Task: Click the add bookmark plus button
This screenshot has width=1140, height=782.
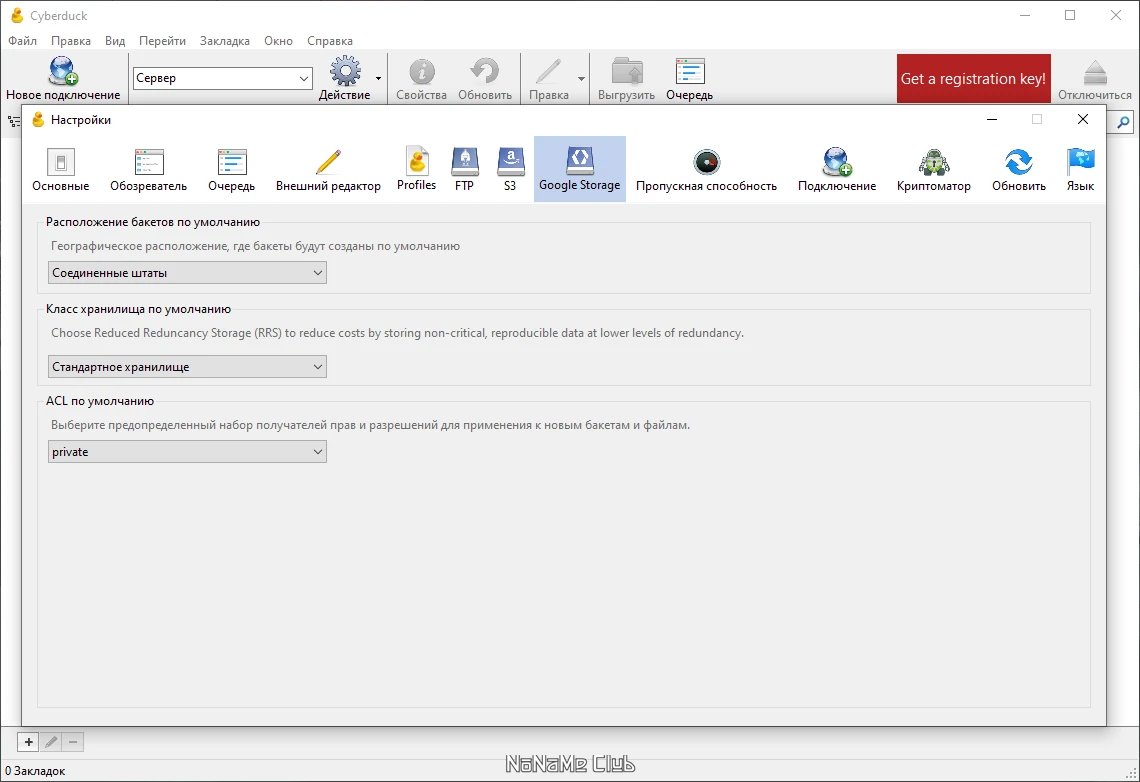Action: [x=28, y=742]
